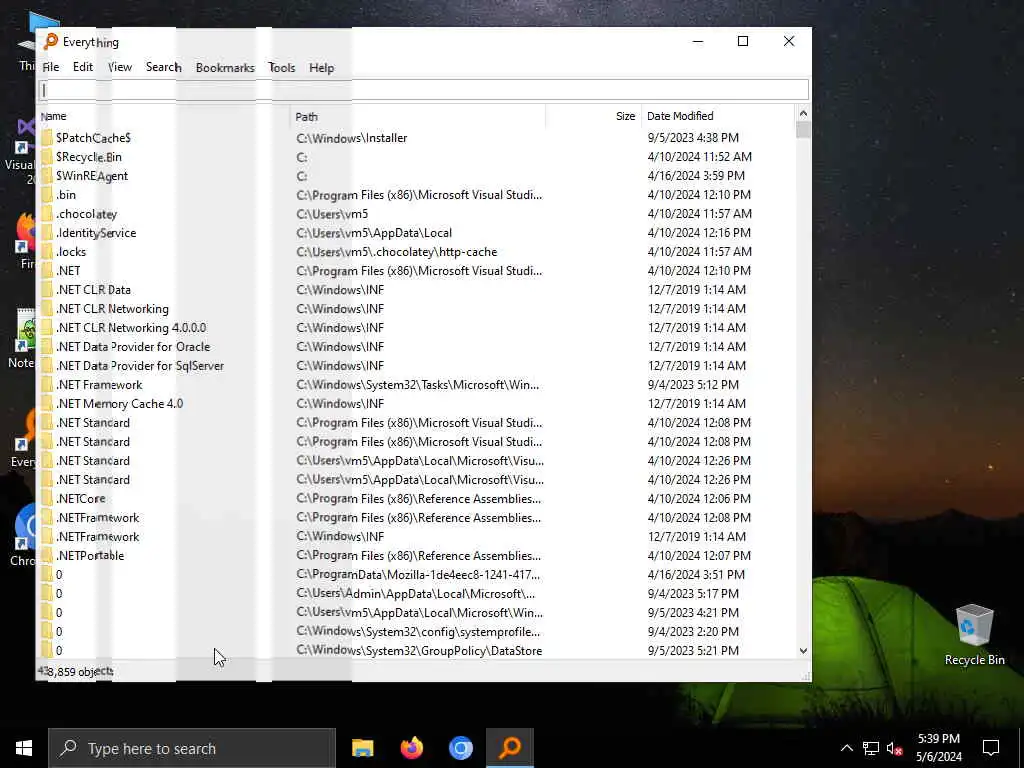Open the Edit menu
This screenshot has width=1024, height=768.
pyautogui.click(x=83, y=67)
